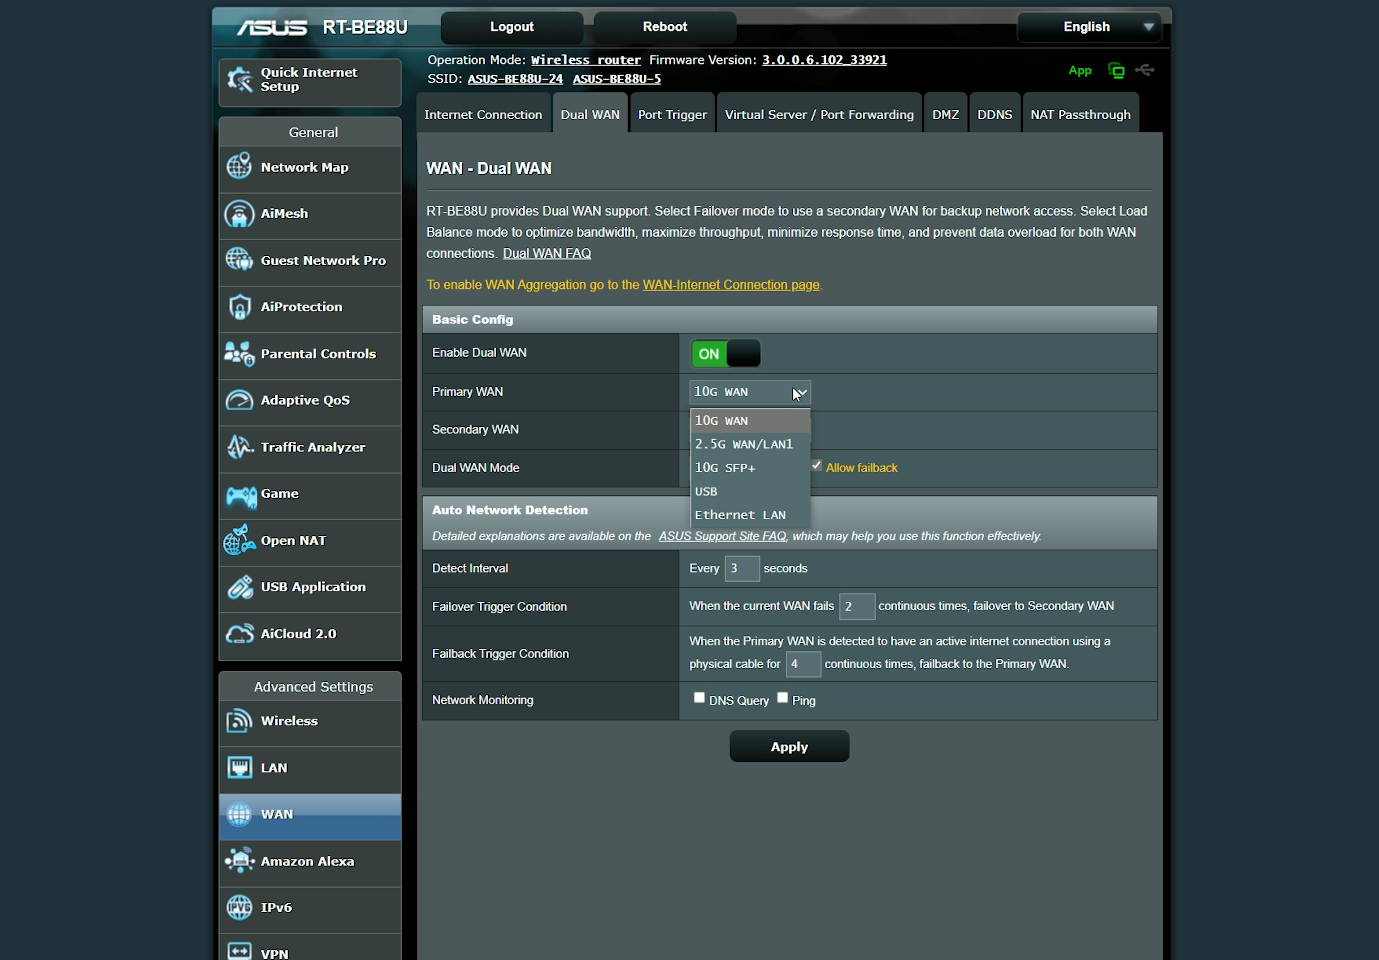Open the Dual WAN FAQ link
Image resolution: width=1379 pixels, height=960 pixels.
coord(547,253)
